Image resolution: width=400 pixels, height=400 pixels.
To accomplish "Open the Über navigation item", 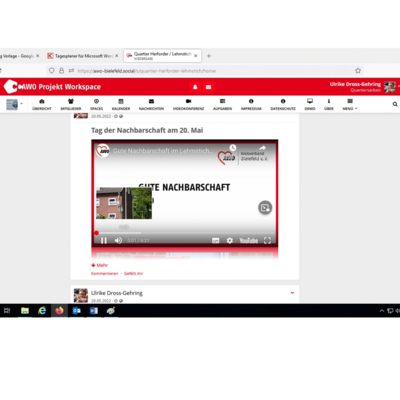I will click(329, 104).
